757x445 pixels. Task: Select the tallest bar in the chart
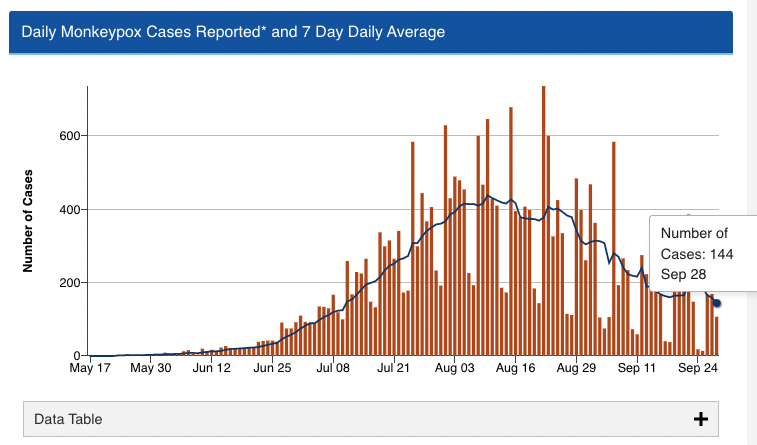[x=543, y=220]
